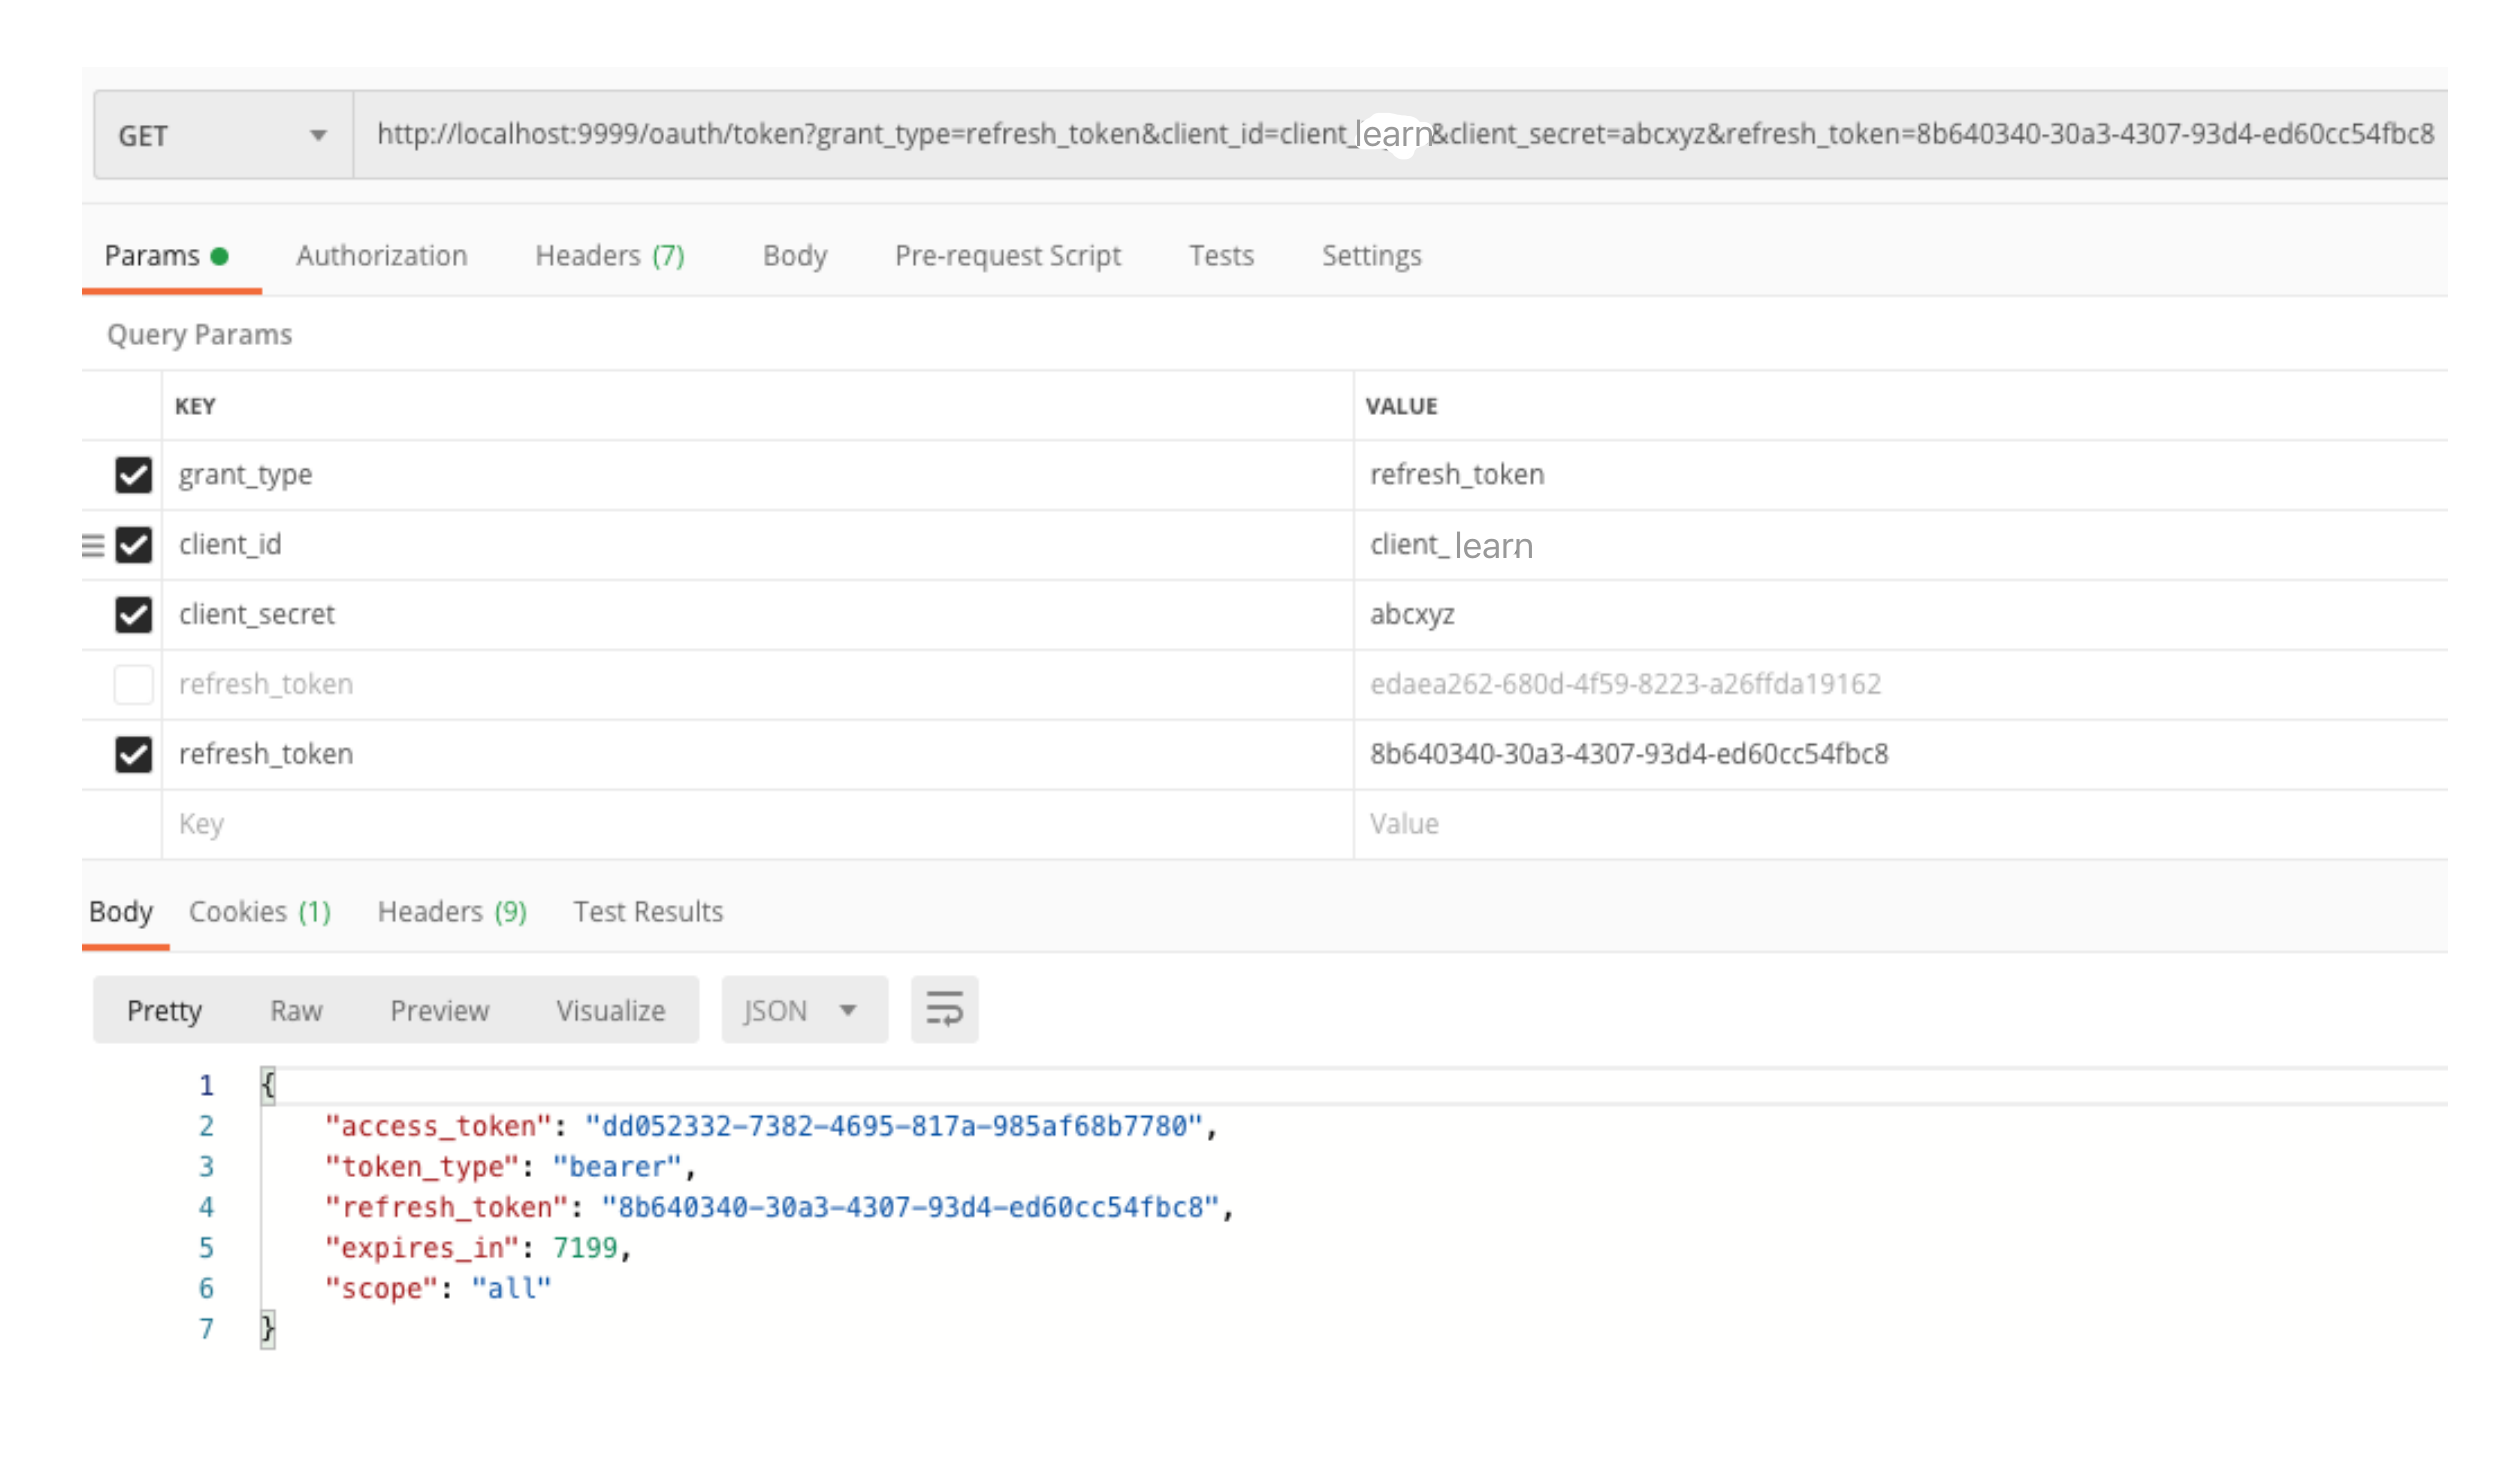2516x1472 pixels.
Task: Select the Raw response view
Action: click(296, 1010)
